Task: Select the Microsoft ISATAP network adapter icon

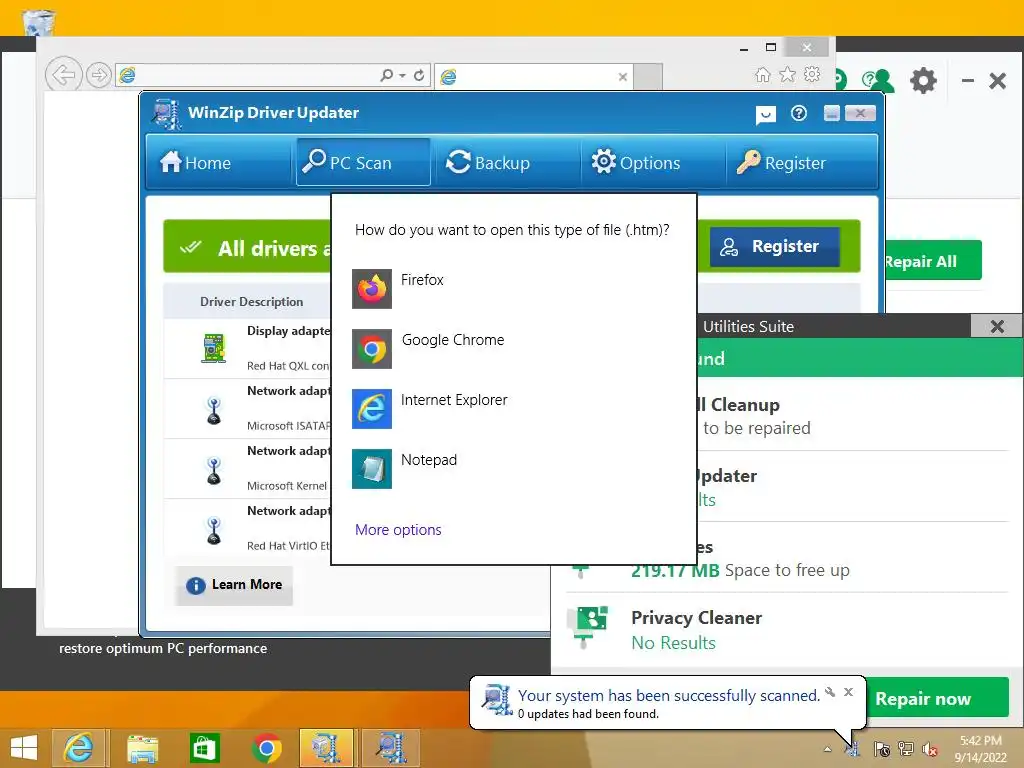Action: point(214,411)
